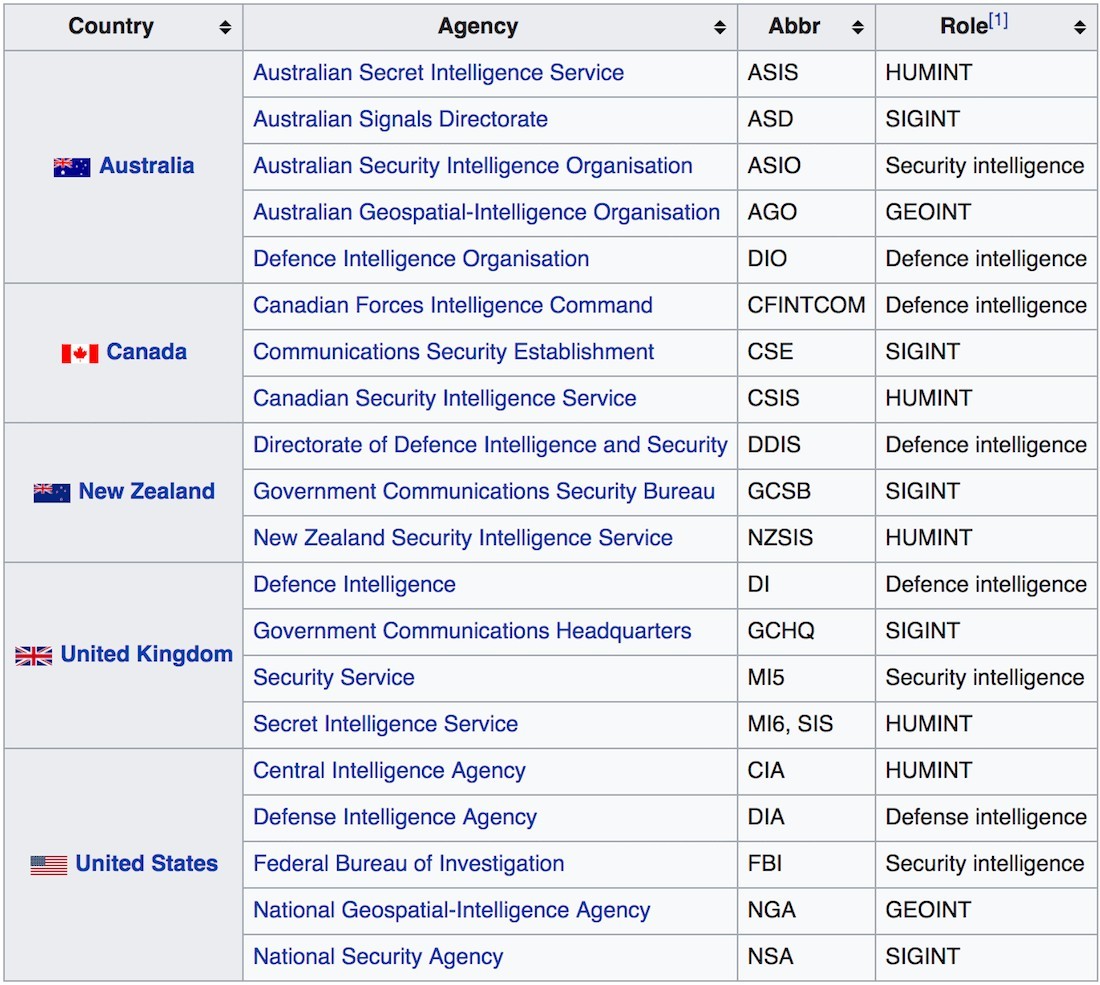
Task: Select the 'MI6, SIS' abbreviation cell
Action: pos(806,725)
